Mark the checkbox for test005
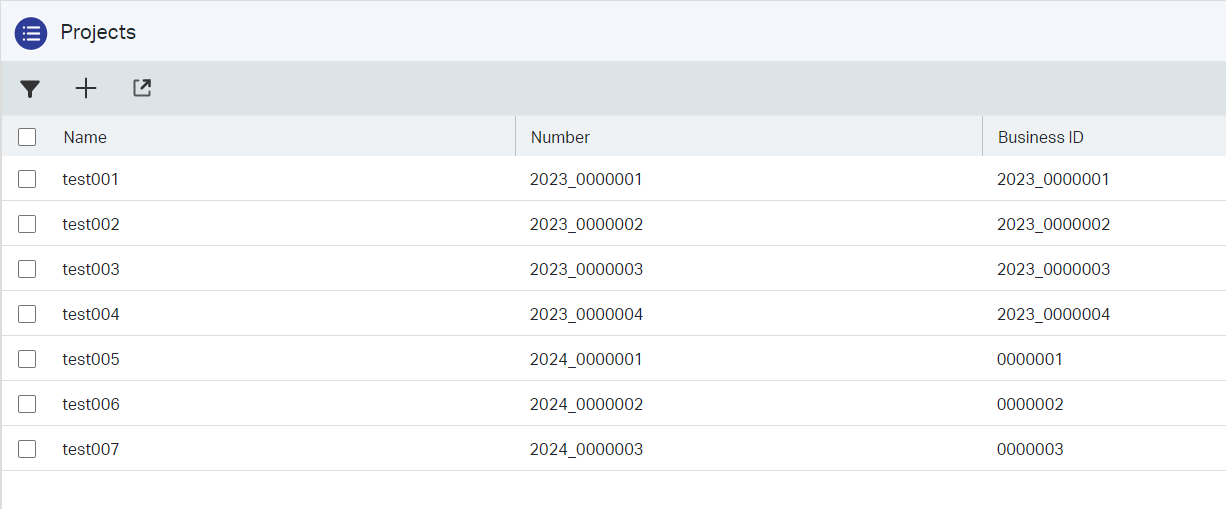This screenshot has height=509, width=1226. 27,359
